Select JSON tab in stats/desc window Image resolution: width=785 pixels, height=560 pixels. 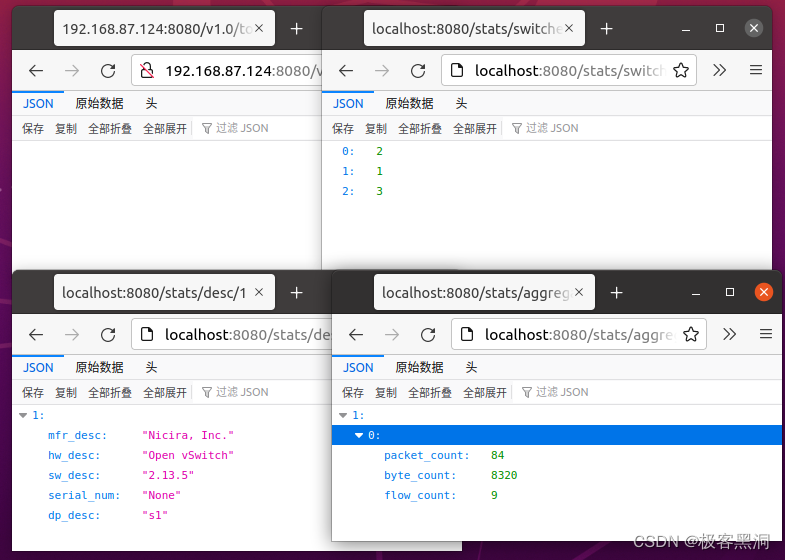point(38,367)
